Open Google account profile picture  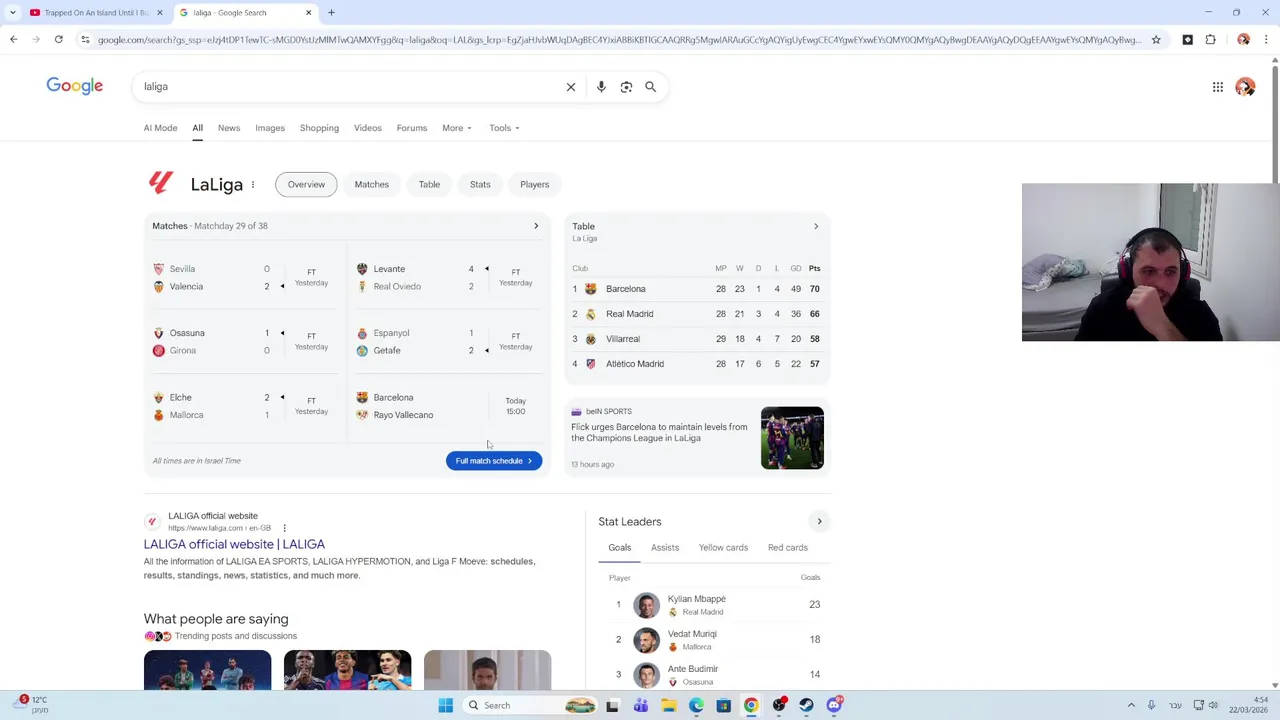point(1245,87)
